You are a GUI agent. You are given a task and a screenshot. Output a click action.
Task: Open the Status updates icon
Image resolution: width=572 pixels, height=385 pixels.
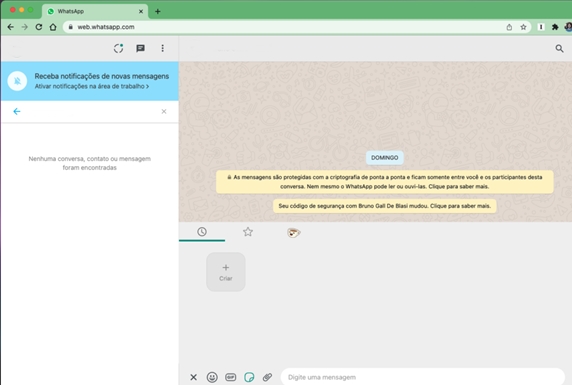click(118, 48)
